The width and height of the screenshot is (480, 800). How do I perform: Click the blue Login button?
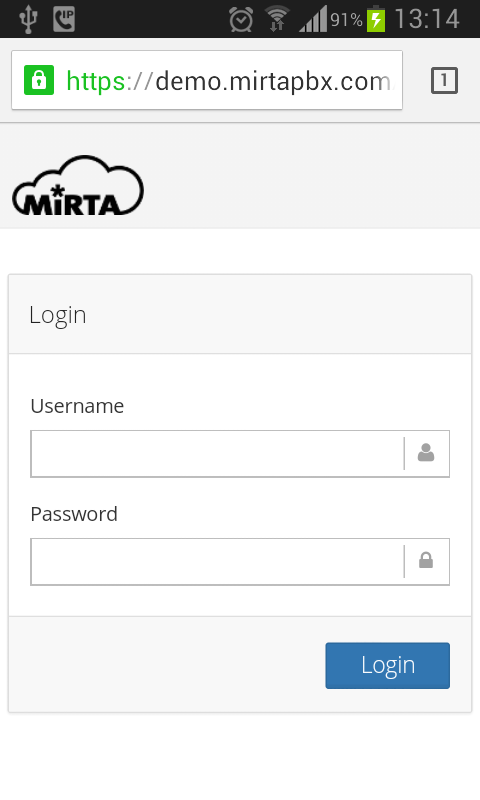(388, 665)
